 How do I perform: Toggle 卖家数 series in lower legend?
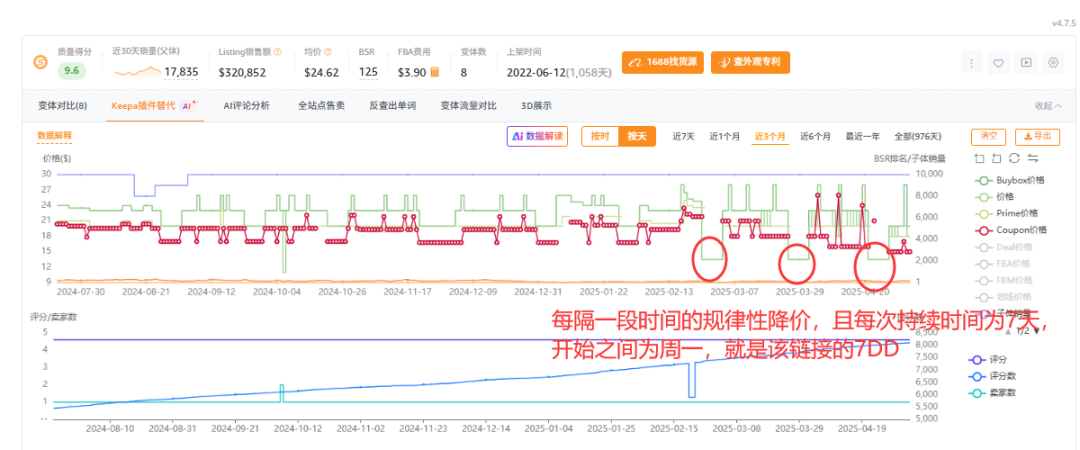[991, 393]
